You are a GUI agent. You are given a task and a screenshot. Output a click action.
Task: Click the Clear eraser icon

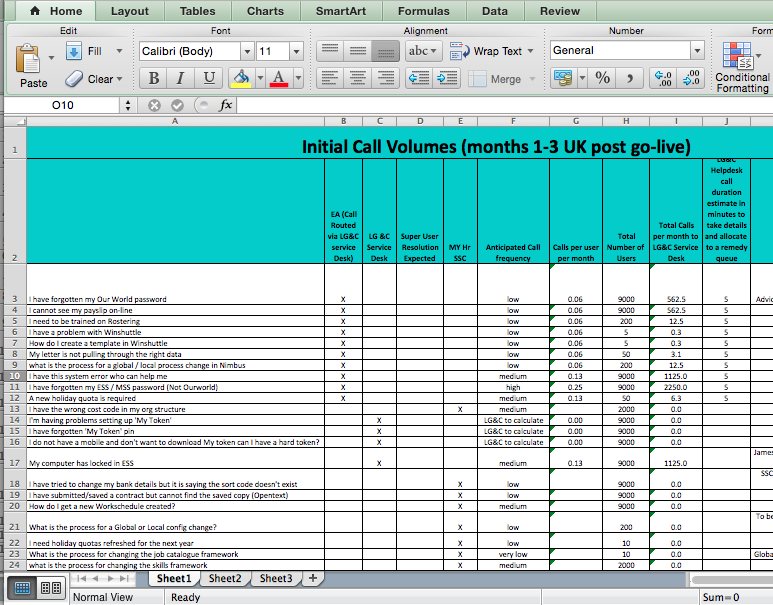[74, 79]
